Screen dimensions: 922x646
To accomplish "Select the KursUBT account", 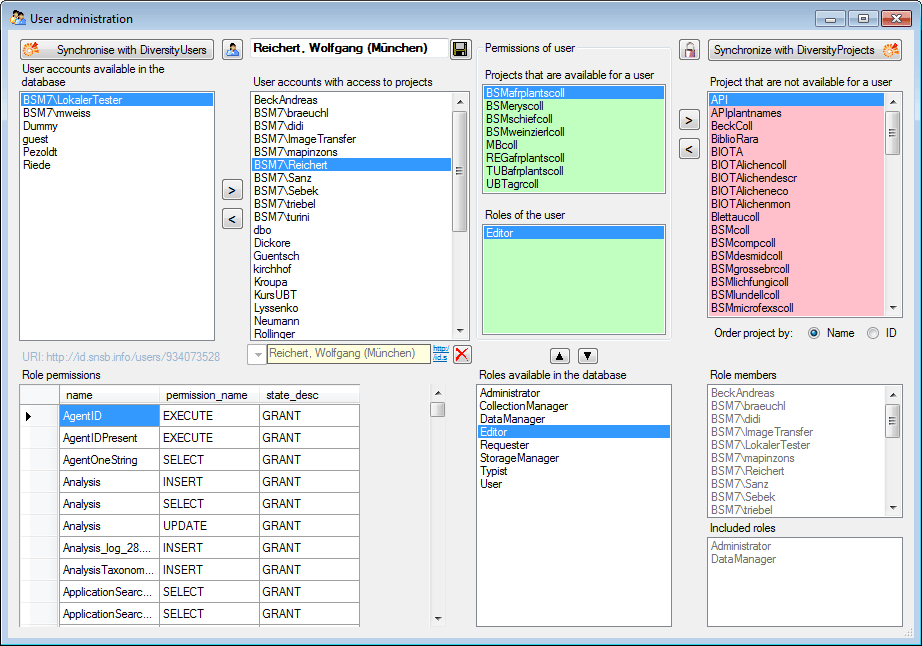I will pos(352,294).
